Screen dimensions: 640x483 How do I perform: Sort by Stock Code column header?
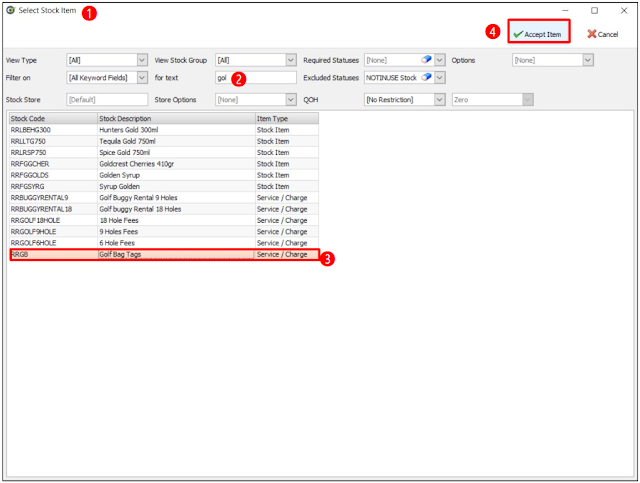(53, 119)
